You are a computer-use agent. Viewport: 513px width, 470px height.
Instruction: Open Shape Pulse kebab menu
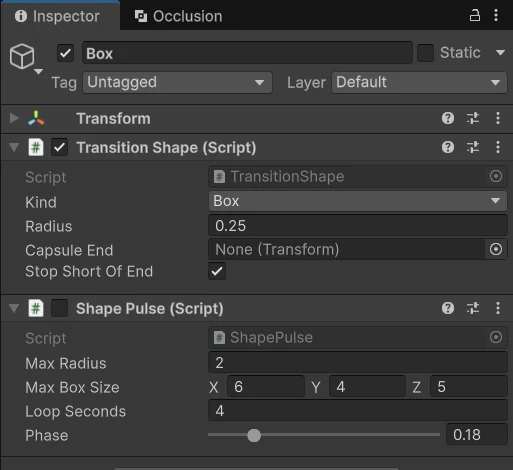point(498,308)
